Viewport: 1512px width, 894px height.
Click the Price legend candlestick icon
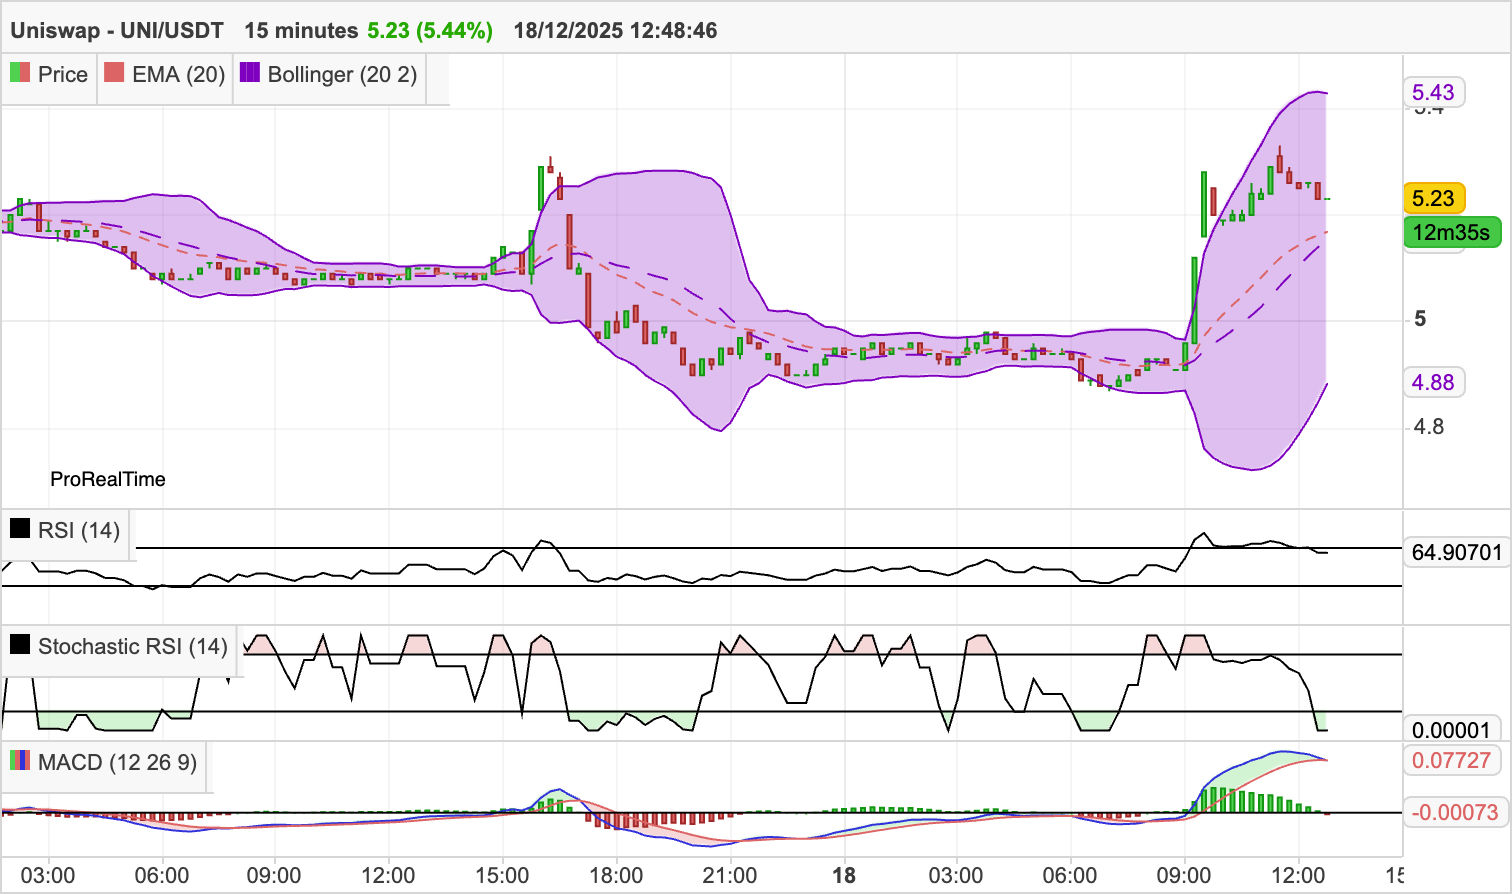pyautogui.click(x=20, y=73)
